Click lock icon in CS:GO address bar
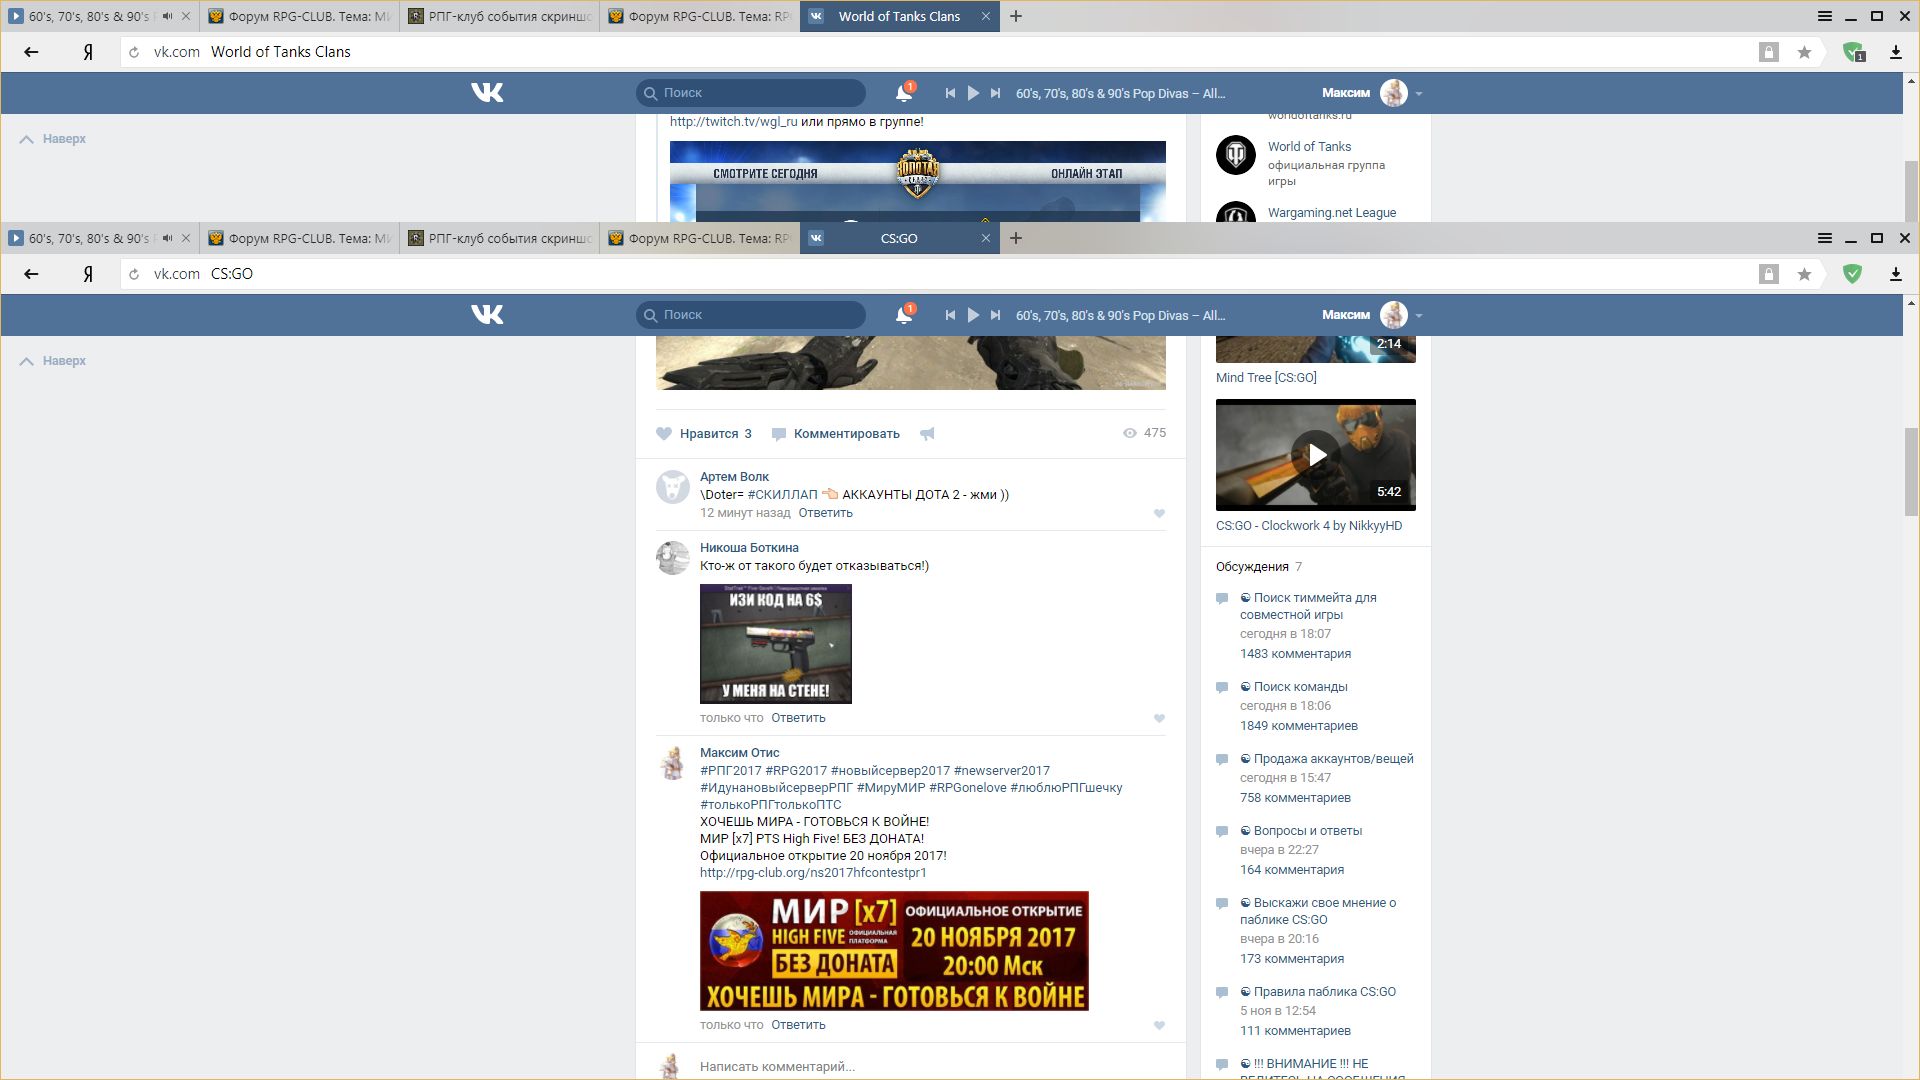This screenshot has width=1920, height=1080. click(1769, 274)
